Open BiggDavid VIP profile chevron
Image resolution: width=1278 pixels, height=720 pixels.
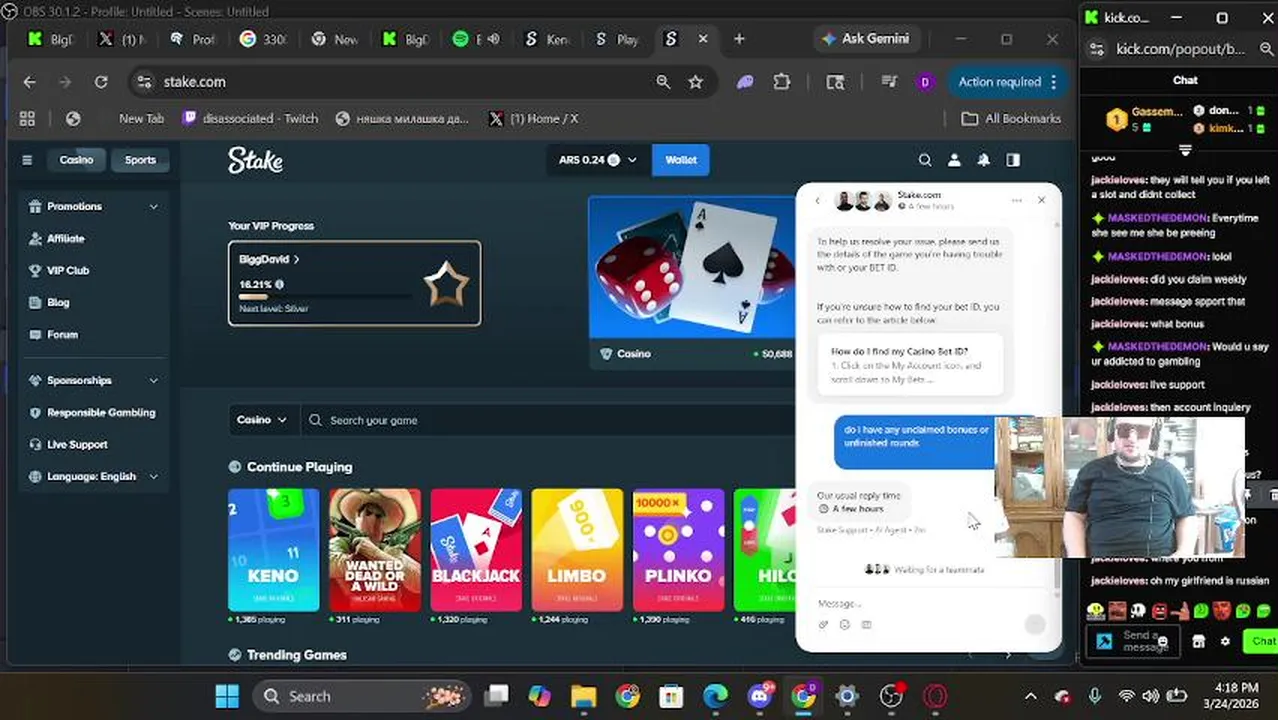pyautogui.click(x=297, y=259)
